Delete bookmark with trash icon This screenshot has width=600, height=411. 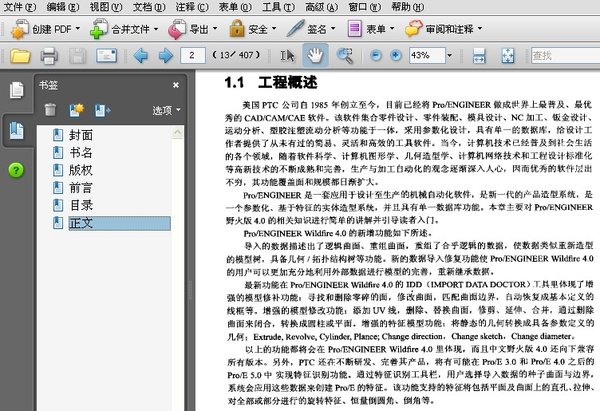click(x=50, y=110)
